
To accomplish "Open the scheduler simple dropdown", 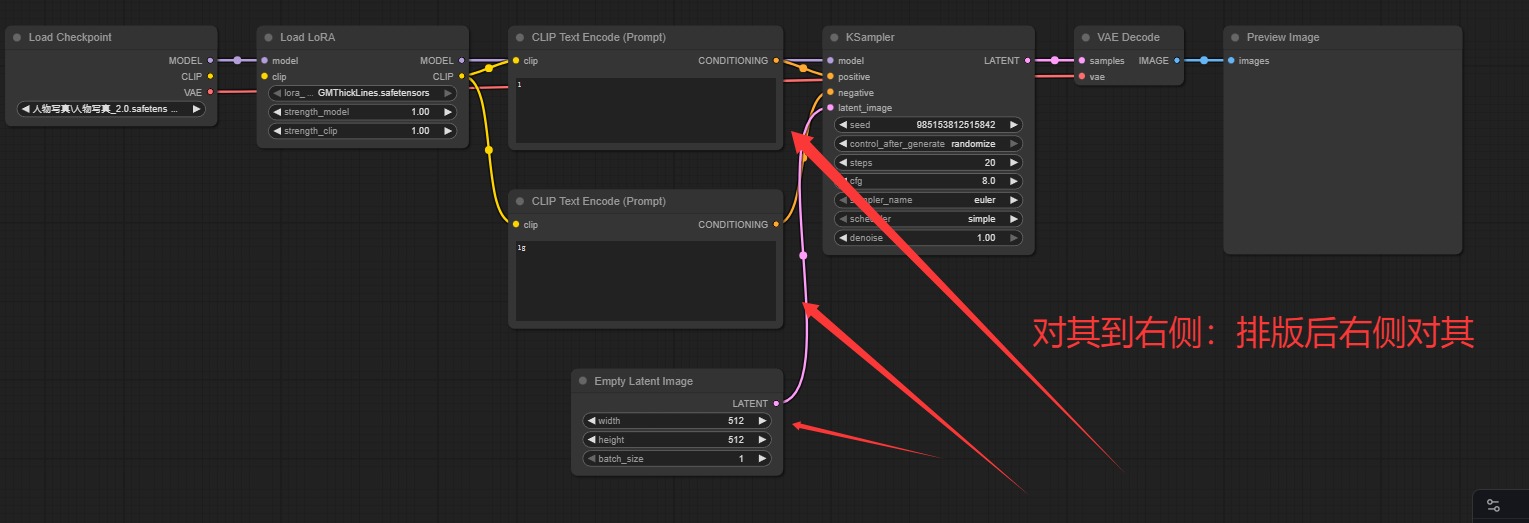I will pyautogui.click(x=928, y=219).
